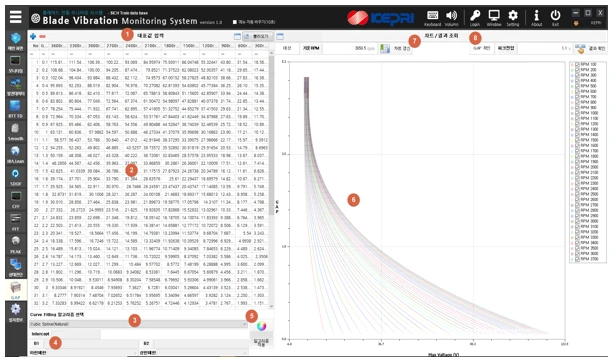
Task: Toggle the RPM 300 legend checkbox
Action: [577, 75]
